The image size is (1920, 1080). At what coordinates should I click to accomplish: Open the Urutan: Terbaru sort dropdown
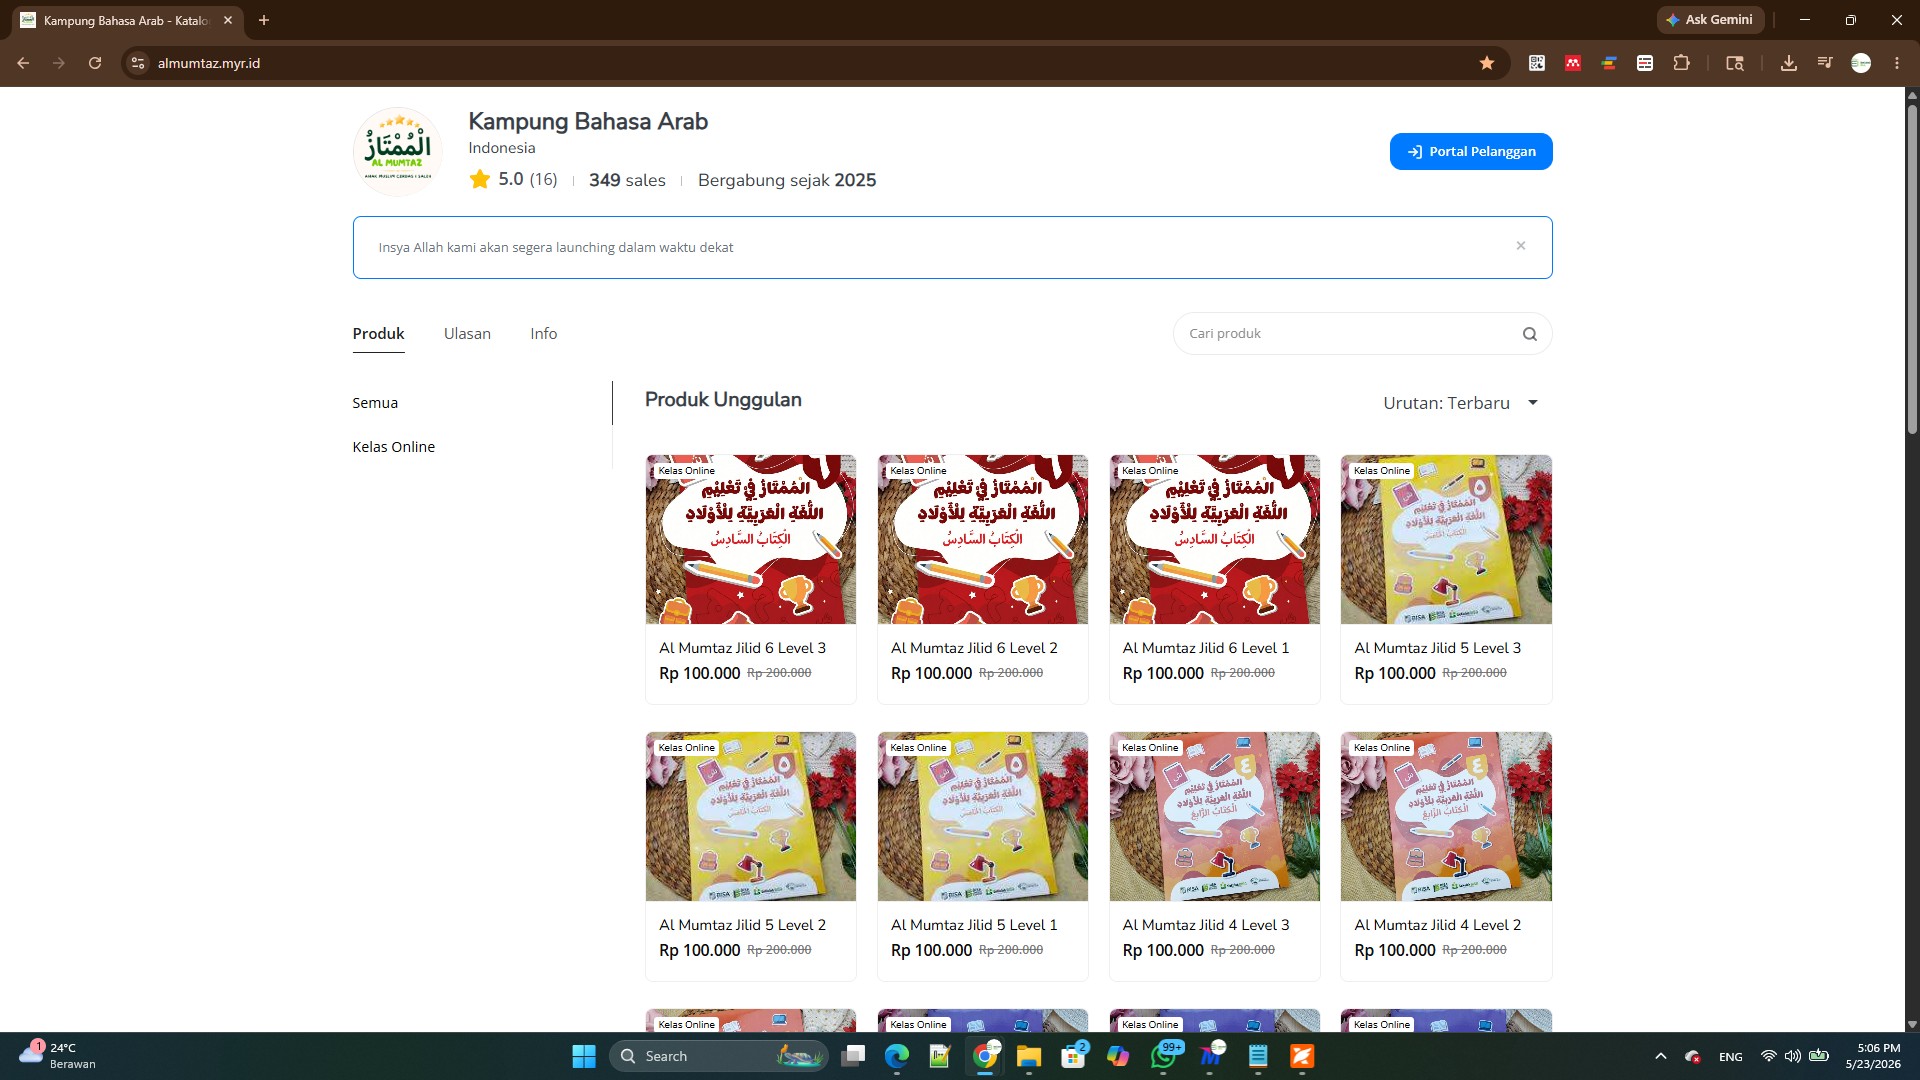(x=1461, y=403)
